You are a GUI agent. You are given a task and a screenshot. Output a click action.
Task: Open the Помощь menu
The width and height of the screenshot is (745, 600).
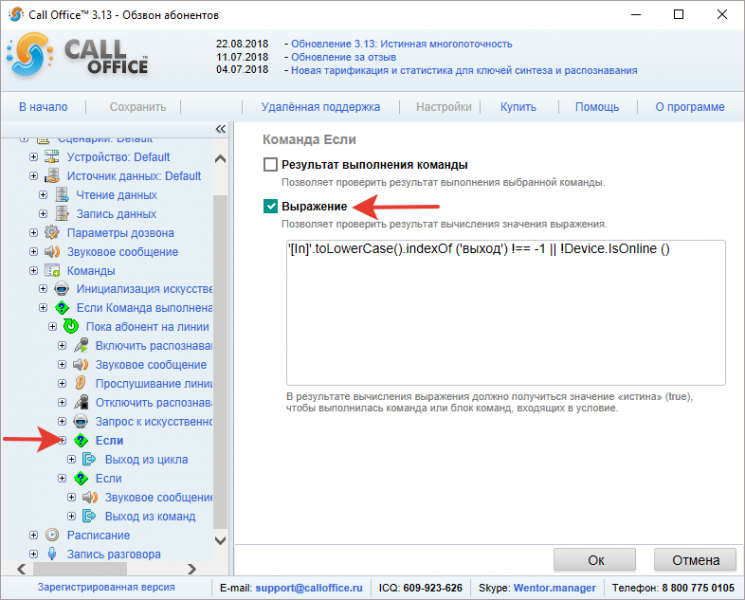pyautogui.click(x=597, y=107)
